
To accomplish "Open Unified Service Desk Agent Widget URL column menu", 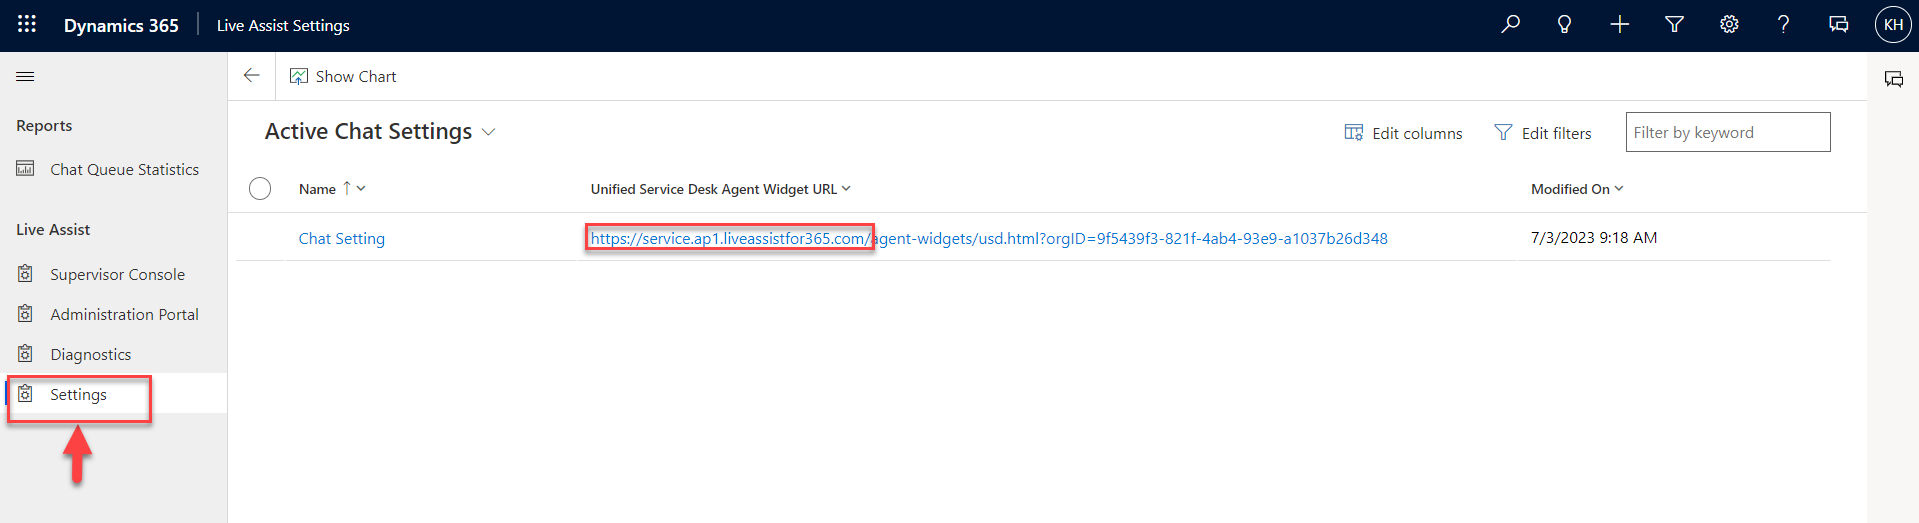I will tap(846, 188).
